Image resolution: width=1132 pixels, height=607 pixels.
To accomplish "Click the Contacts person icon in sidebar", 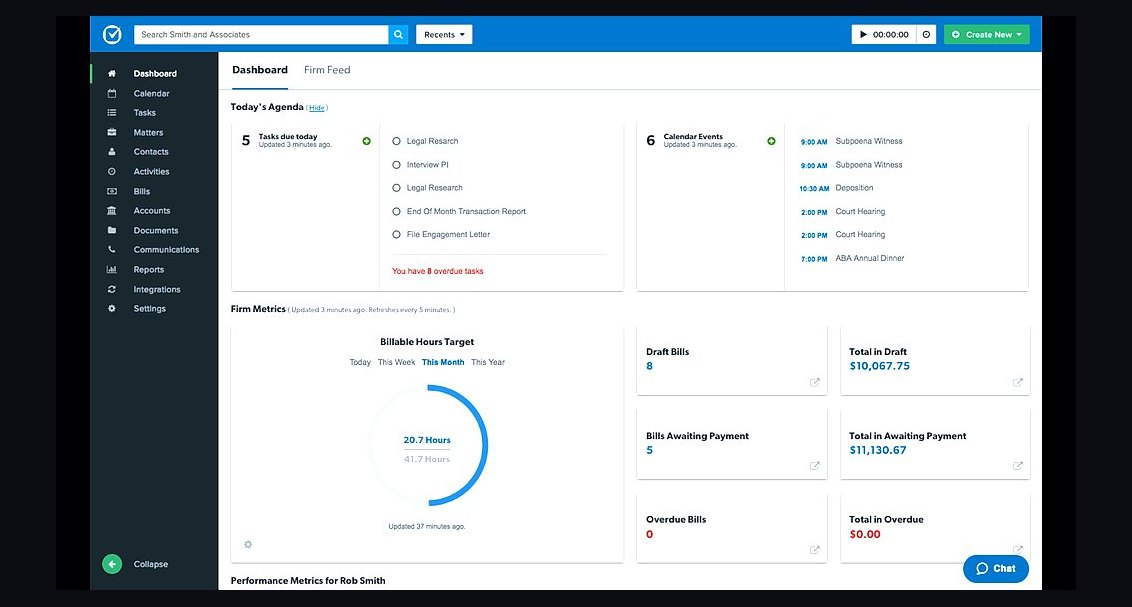I will pos(112,152).
